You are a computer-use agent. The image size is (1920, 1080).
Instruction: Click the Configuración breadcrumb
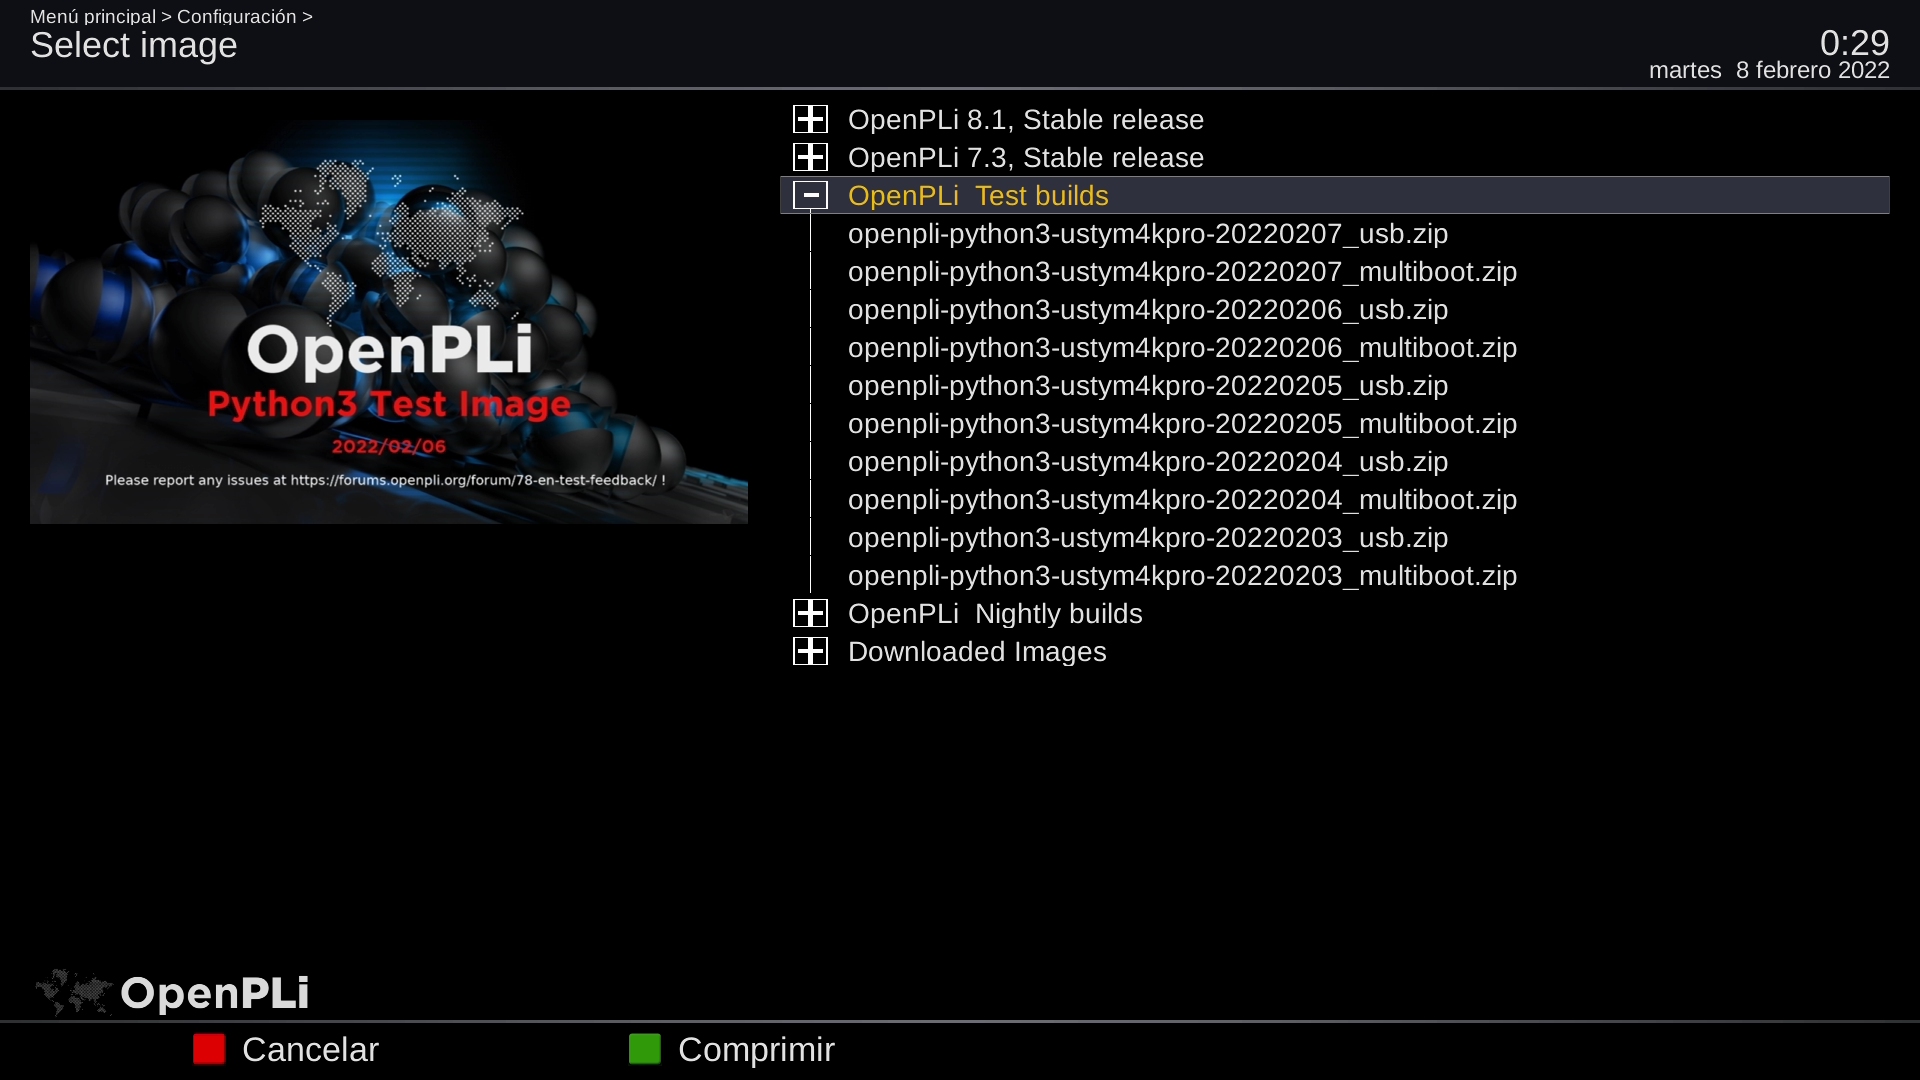coord(236,16)
